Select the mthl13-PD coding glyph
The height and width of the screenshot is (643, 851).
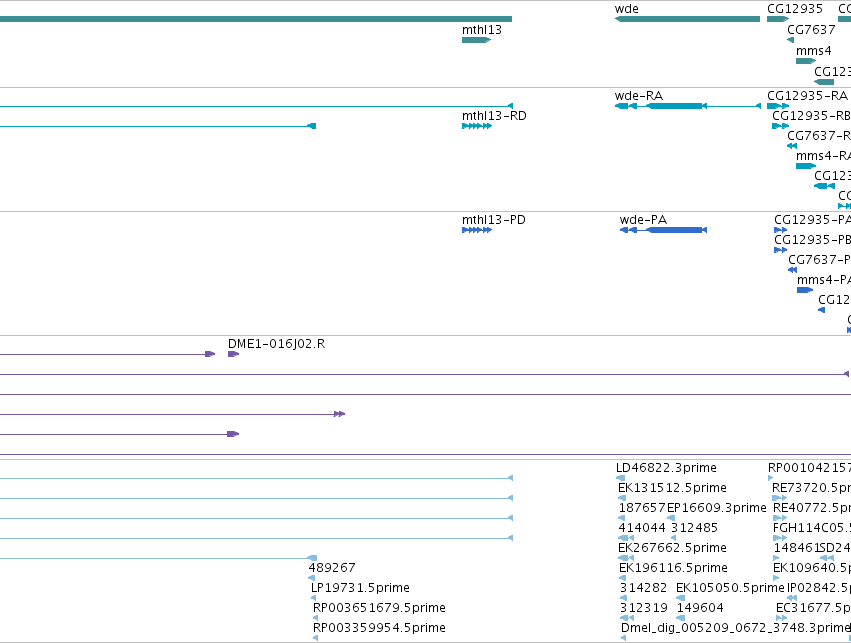(x=477, y=230)
